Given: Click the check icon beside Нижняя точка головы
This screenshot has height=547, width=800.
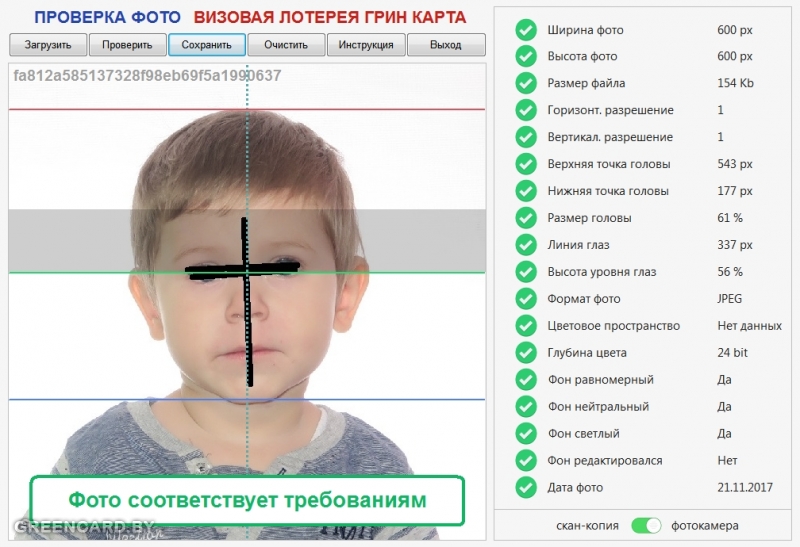Looking at the screenshot, I should tap(526, 191).
